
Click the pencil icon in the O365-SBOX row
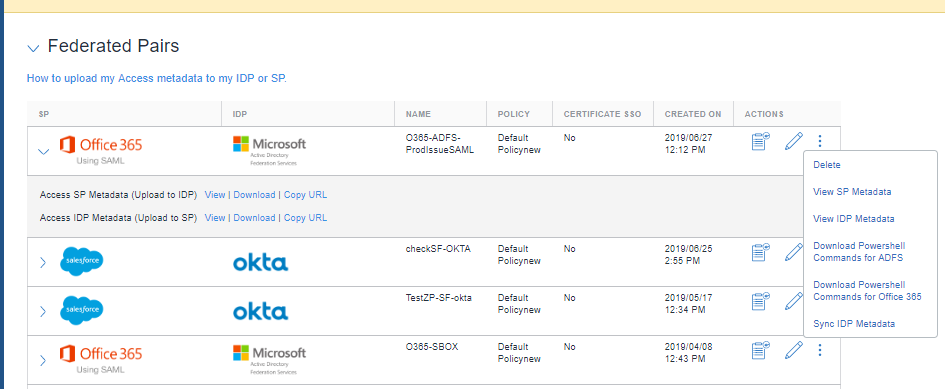pos(794,350)
